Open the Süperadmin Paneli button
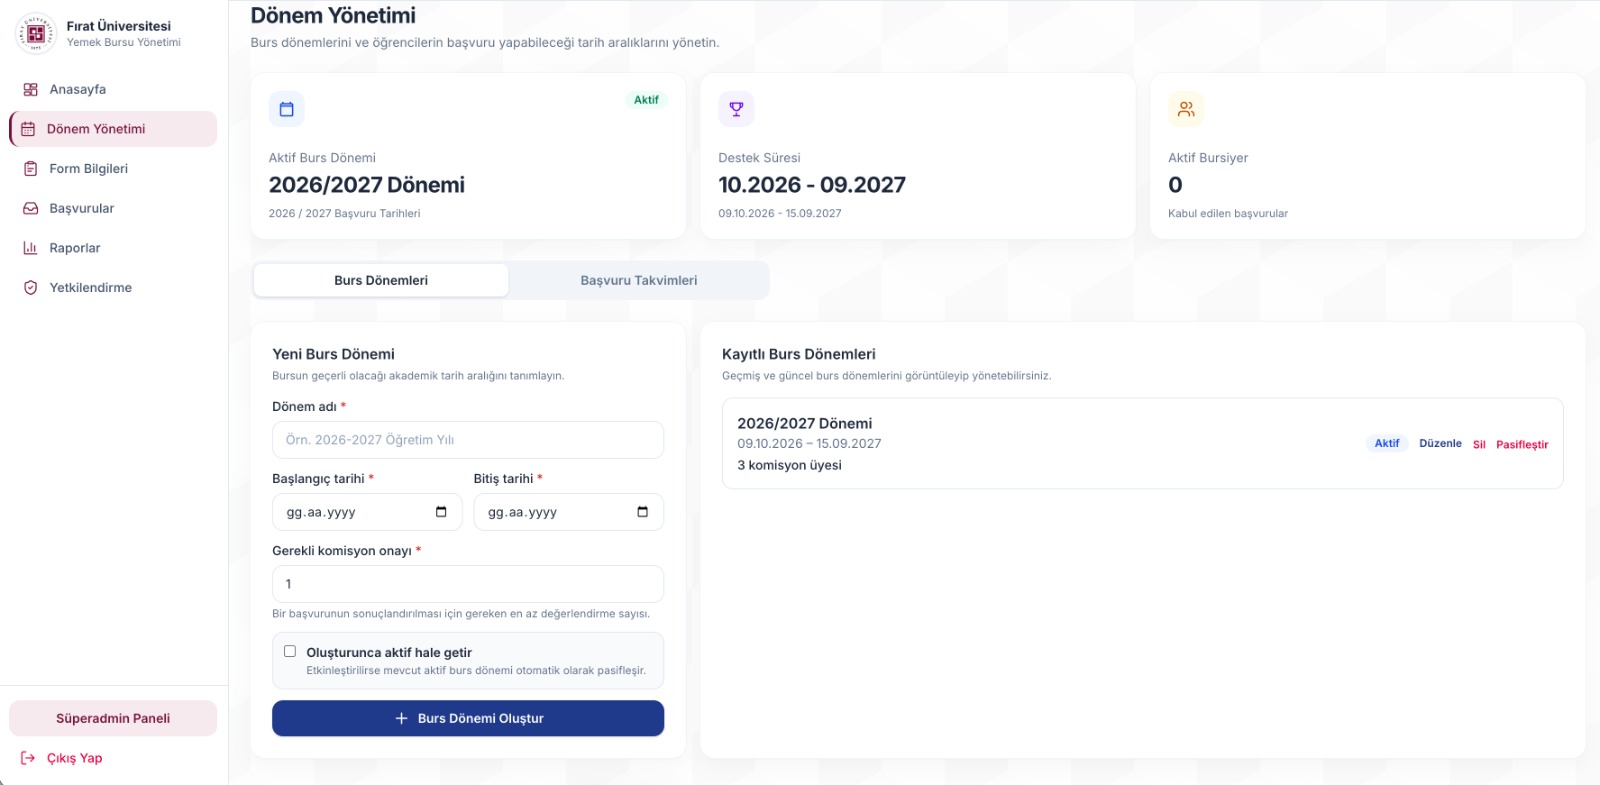This screenshot has height=785, width=1600. pyautogui.click(x=113, y=718)
